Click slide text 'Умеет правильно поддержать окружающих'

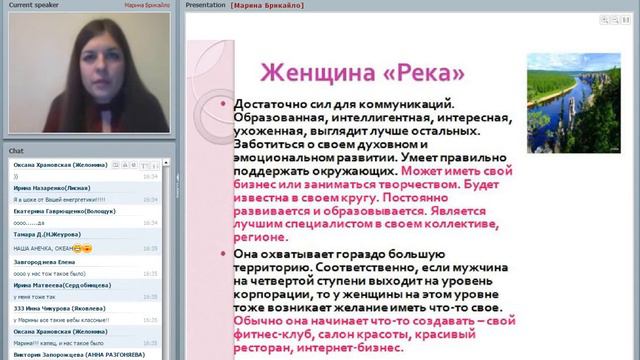point(370,164)
